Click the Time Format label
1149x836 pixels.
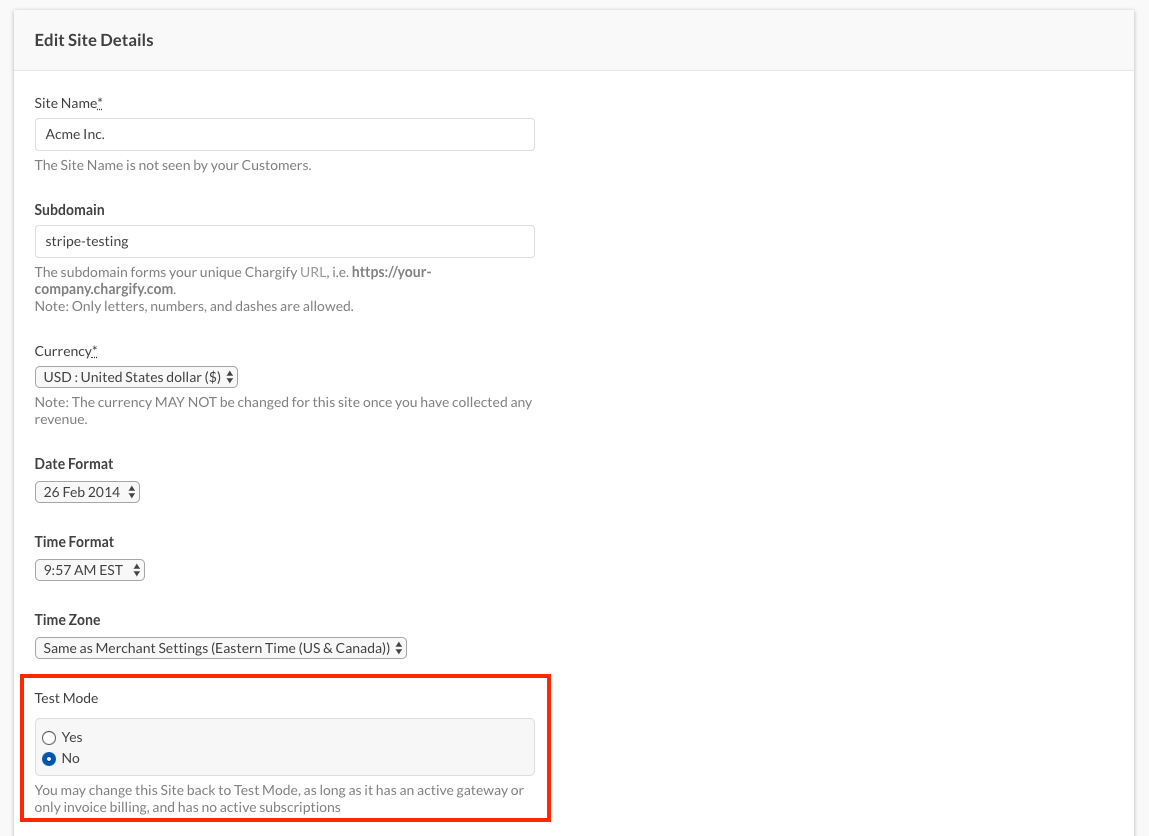click(x=74, y=542)
